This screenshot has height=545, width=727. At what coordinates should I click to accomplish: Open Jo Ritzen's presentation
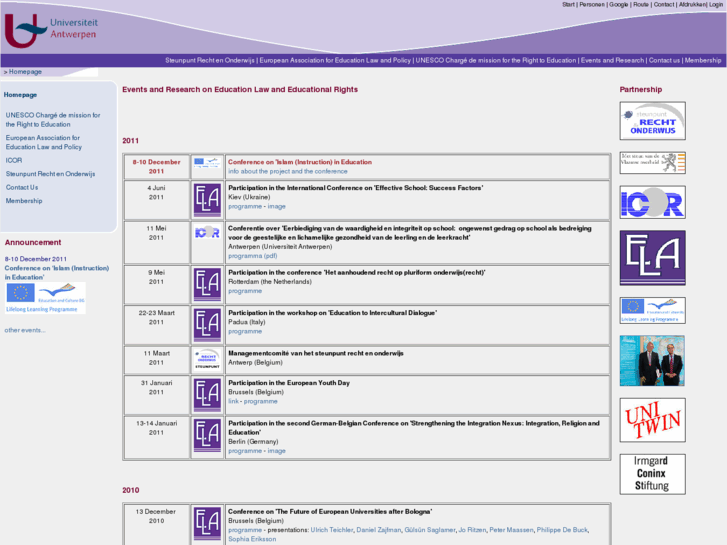472,530
